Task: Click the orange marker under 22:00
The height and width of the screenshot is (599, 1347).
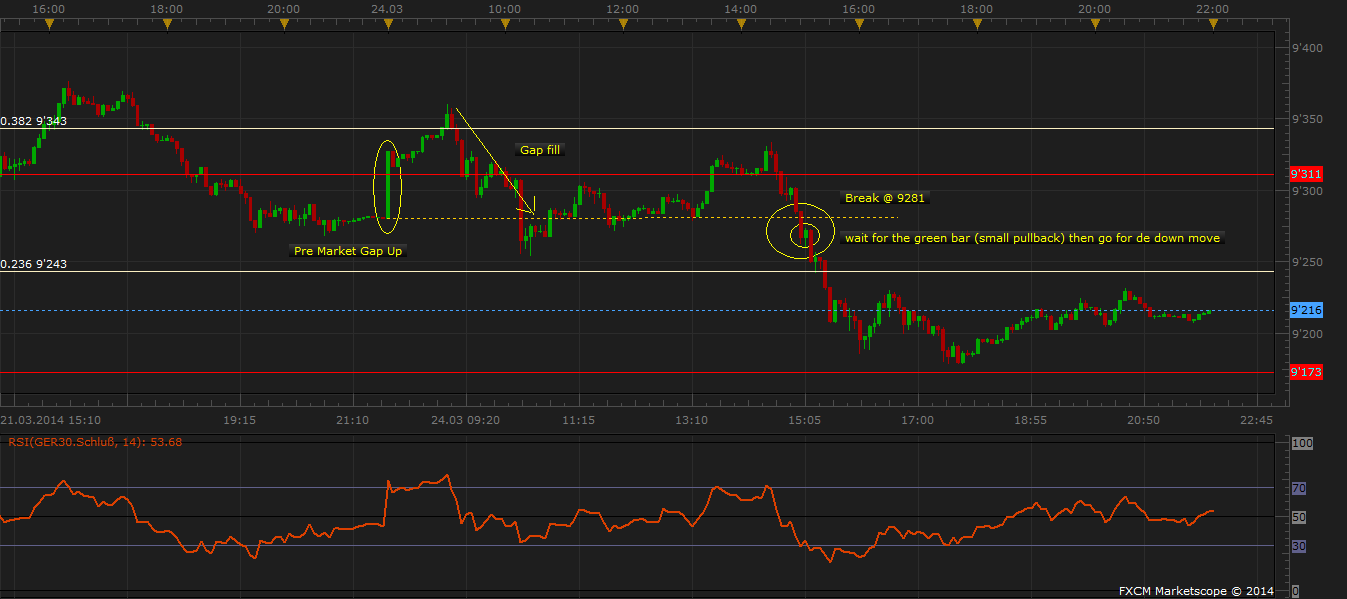Action: click(x=1212, y=24)
